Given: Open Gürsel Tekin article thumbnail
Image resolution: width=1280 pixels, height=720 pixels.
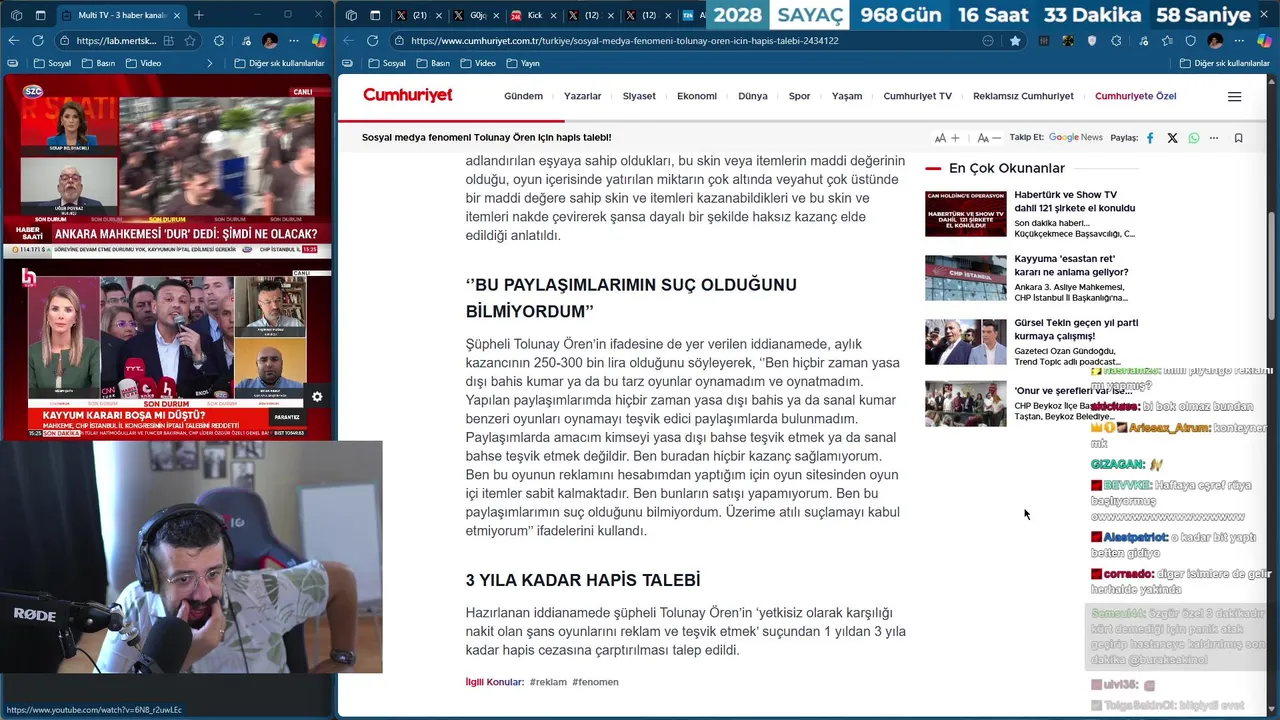Looking at the screenshot, I should (965, 342).
